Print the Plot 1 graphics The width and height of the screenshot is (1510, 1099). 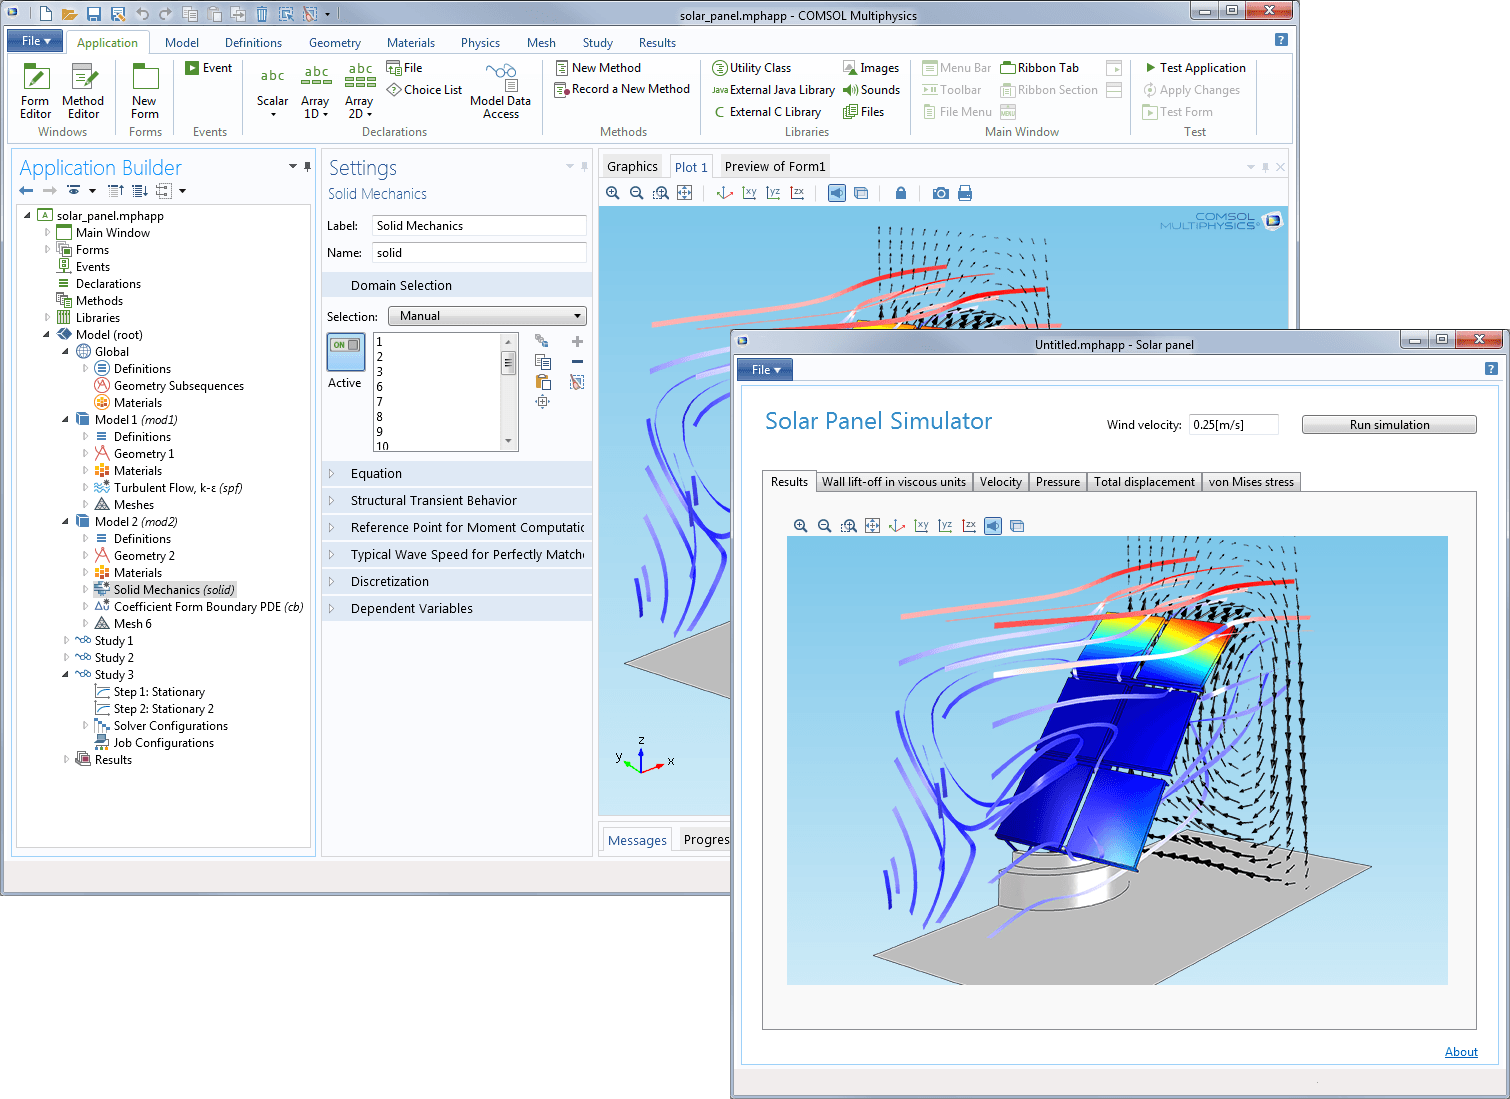click(x=965, y=193)
